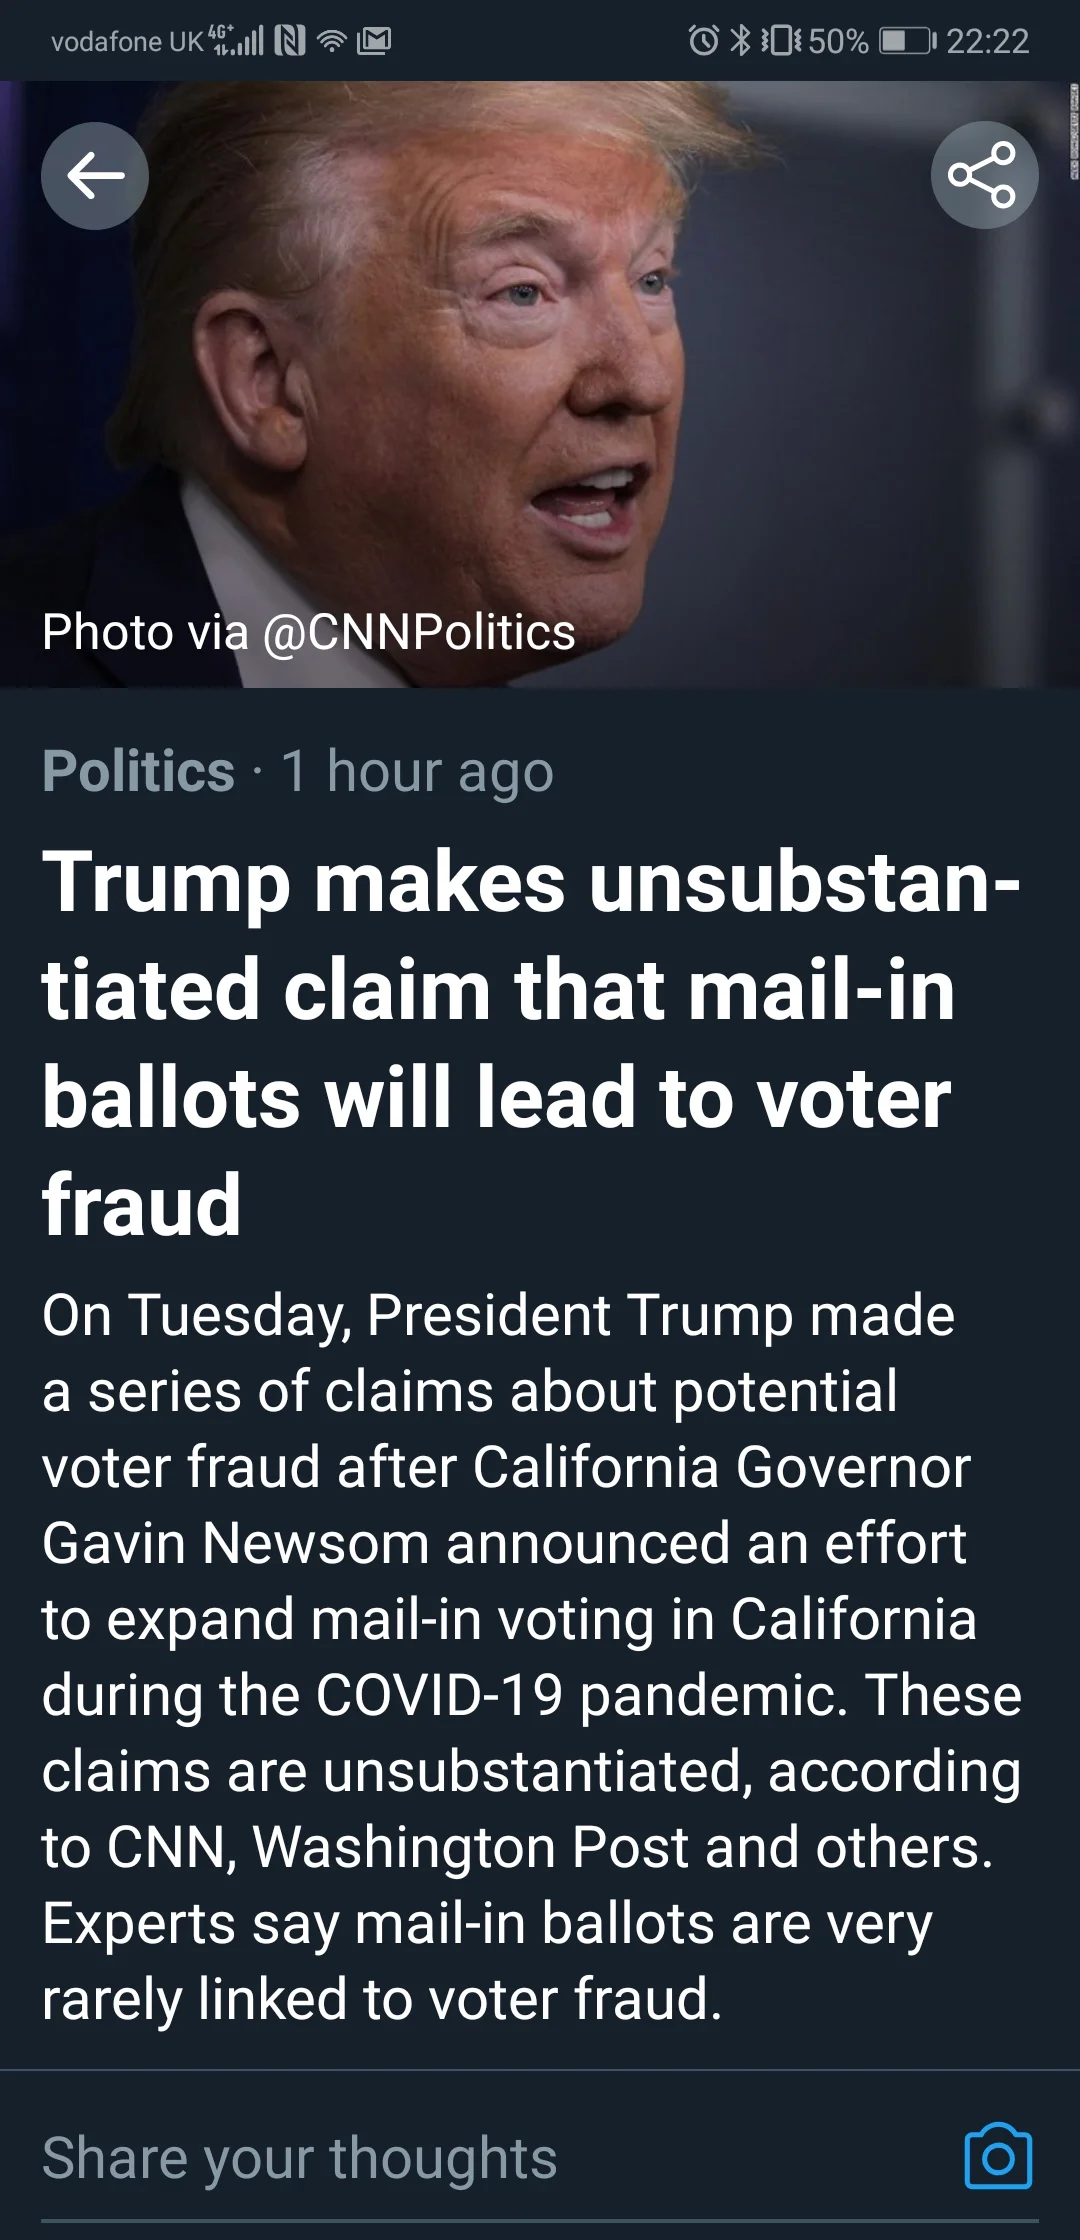1080x2240 pixels.
Task: Tap the NFC status icon
Action: coord(290,41)
